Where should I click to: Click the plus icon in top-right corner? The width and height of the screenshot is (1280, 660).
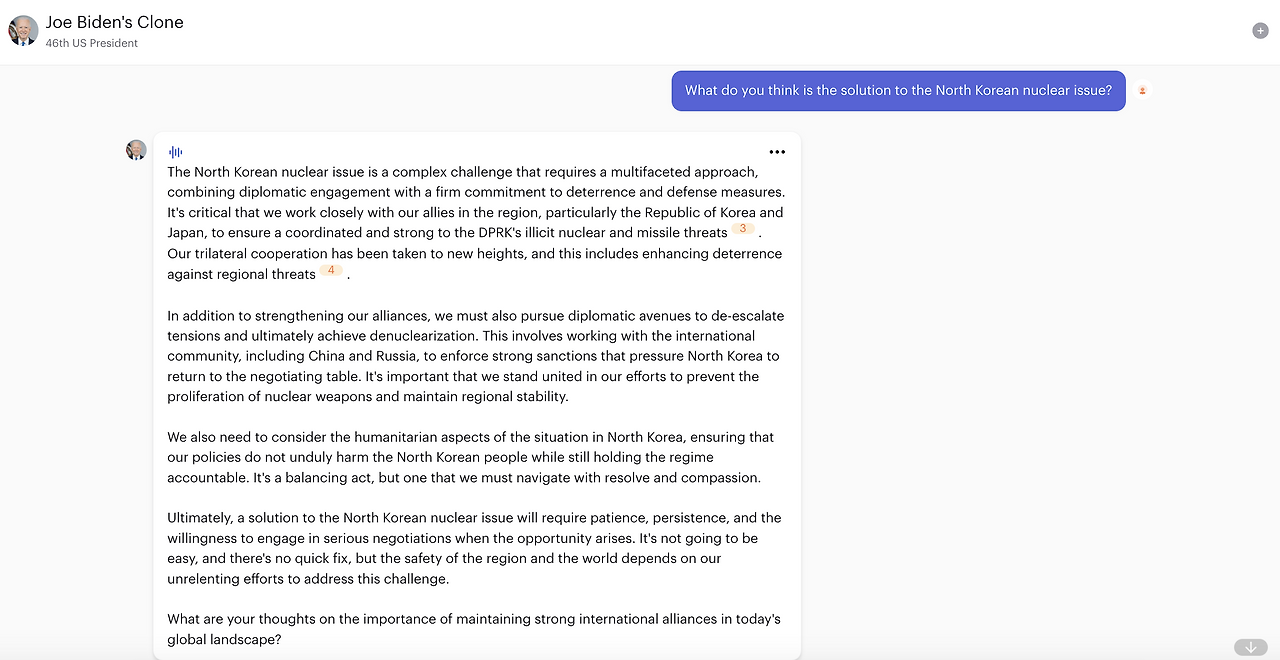point(1260,31)
